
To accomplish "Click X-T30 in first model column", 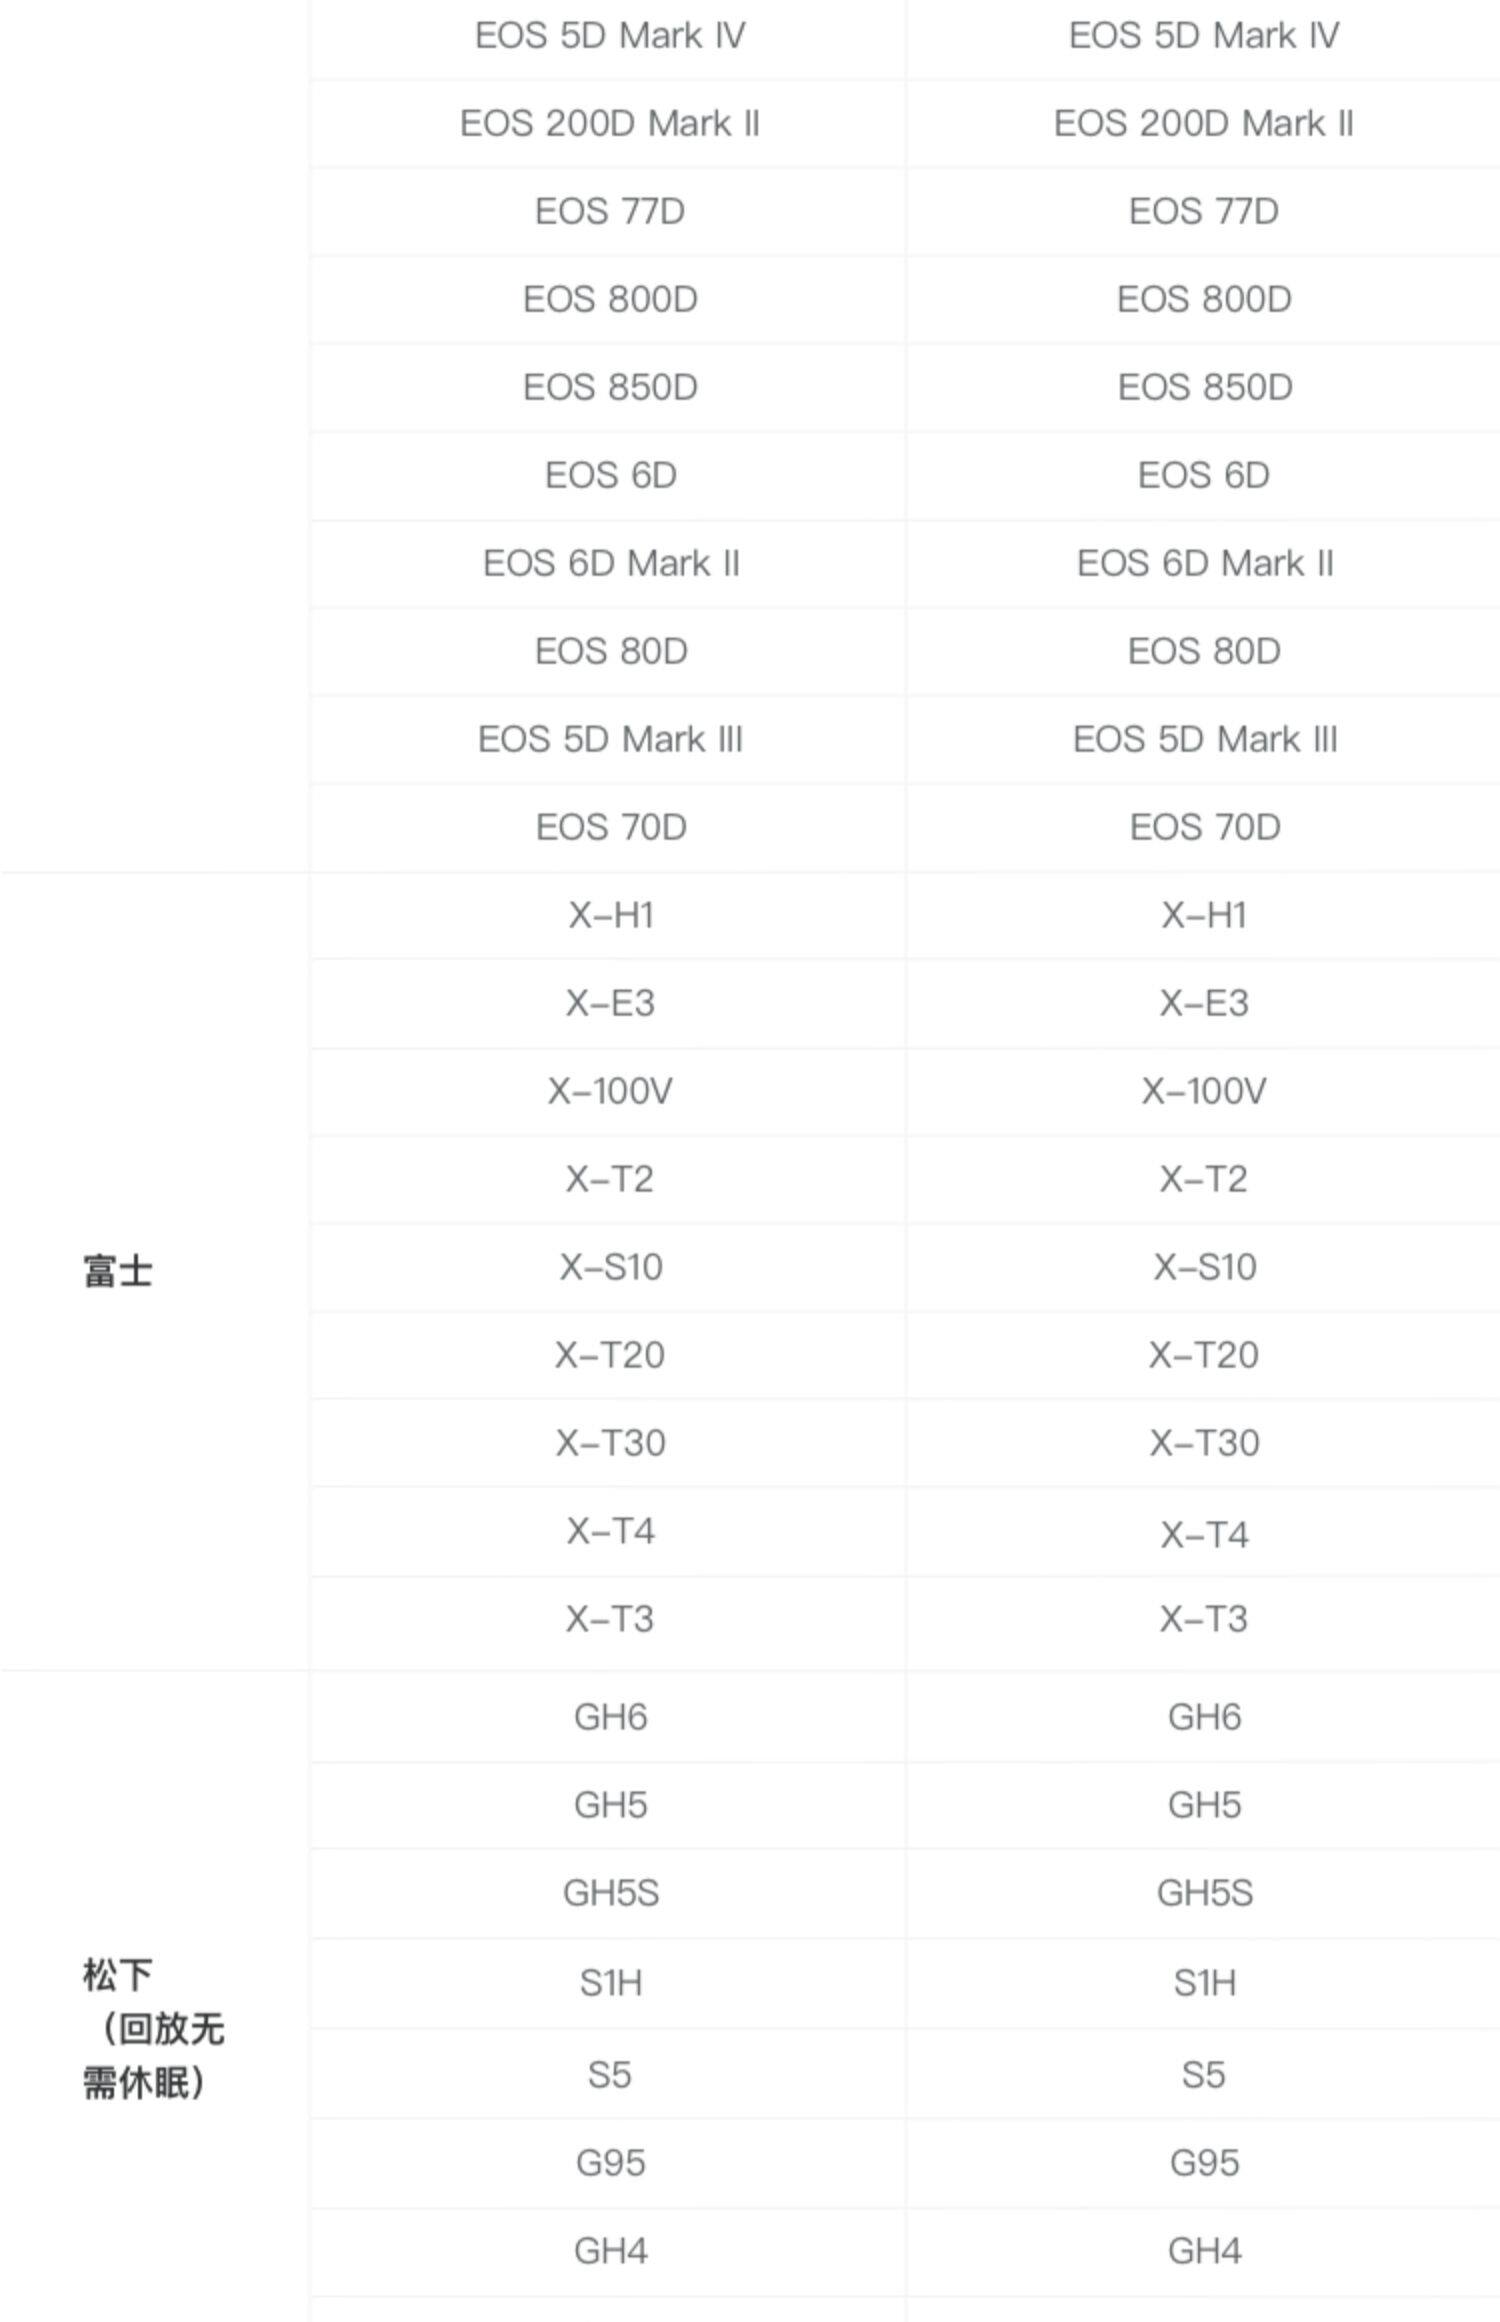I will pyautogui.click(x=610, y=1444).
